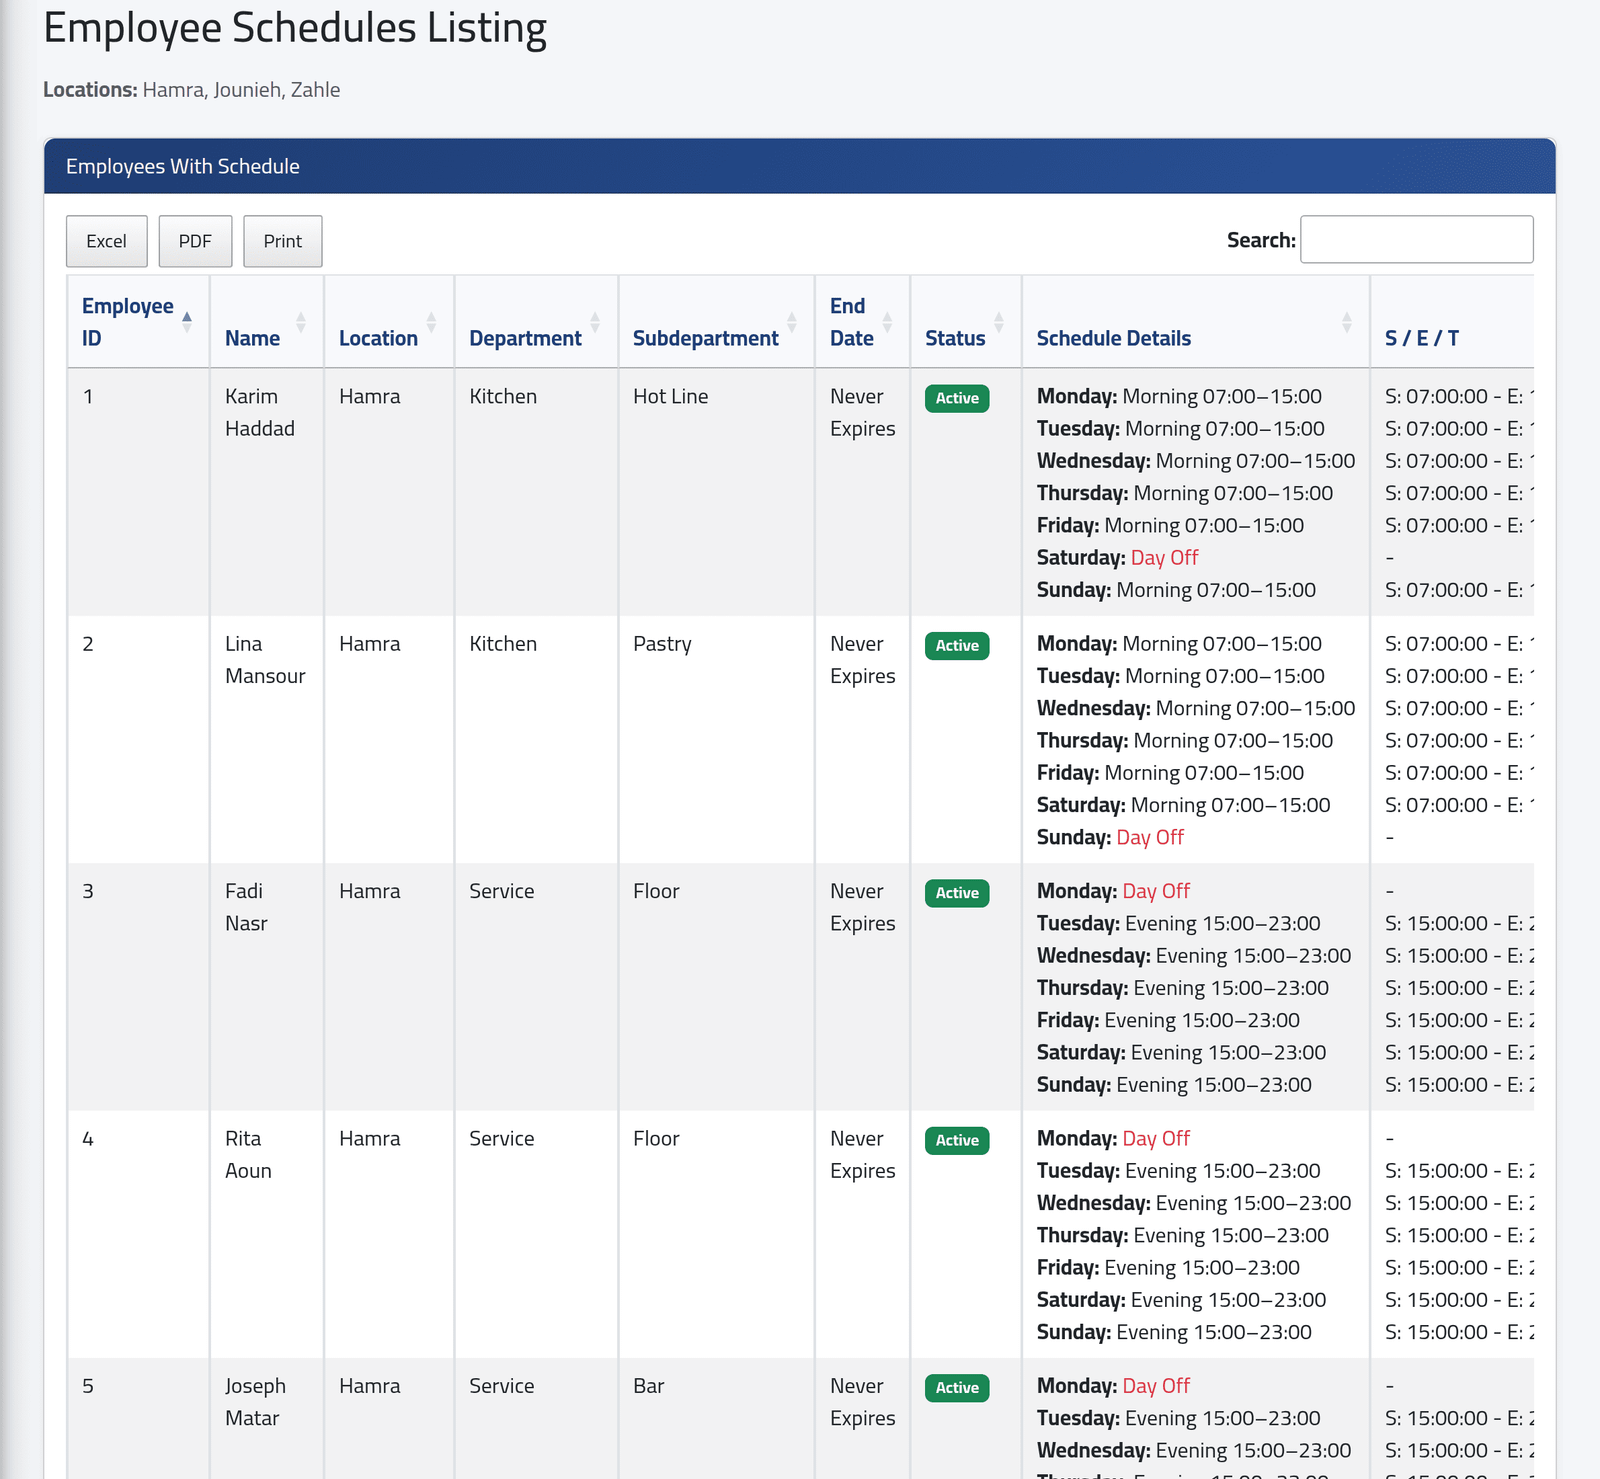The image size is (1600, 1479).
Task: Click Monday Day Off for Rita Aoun
Action: [x=1156, y=1138]
